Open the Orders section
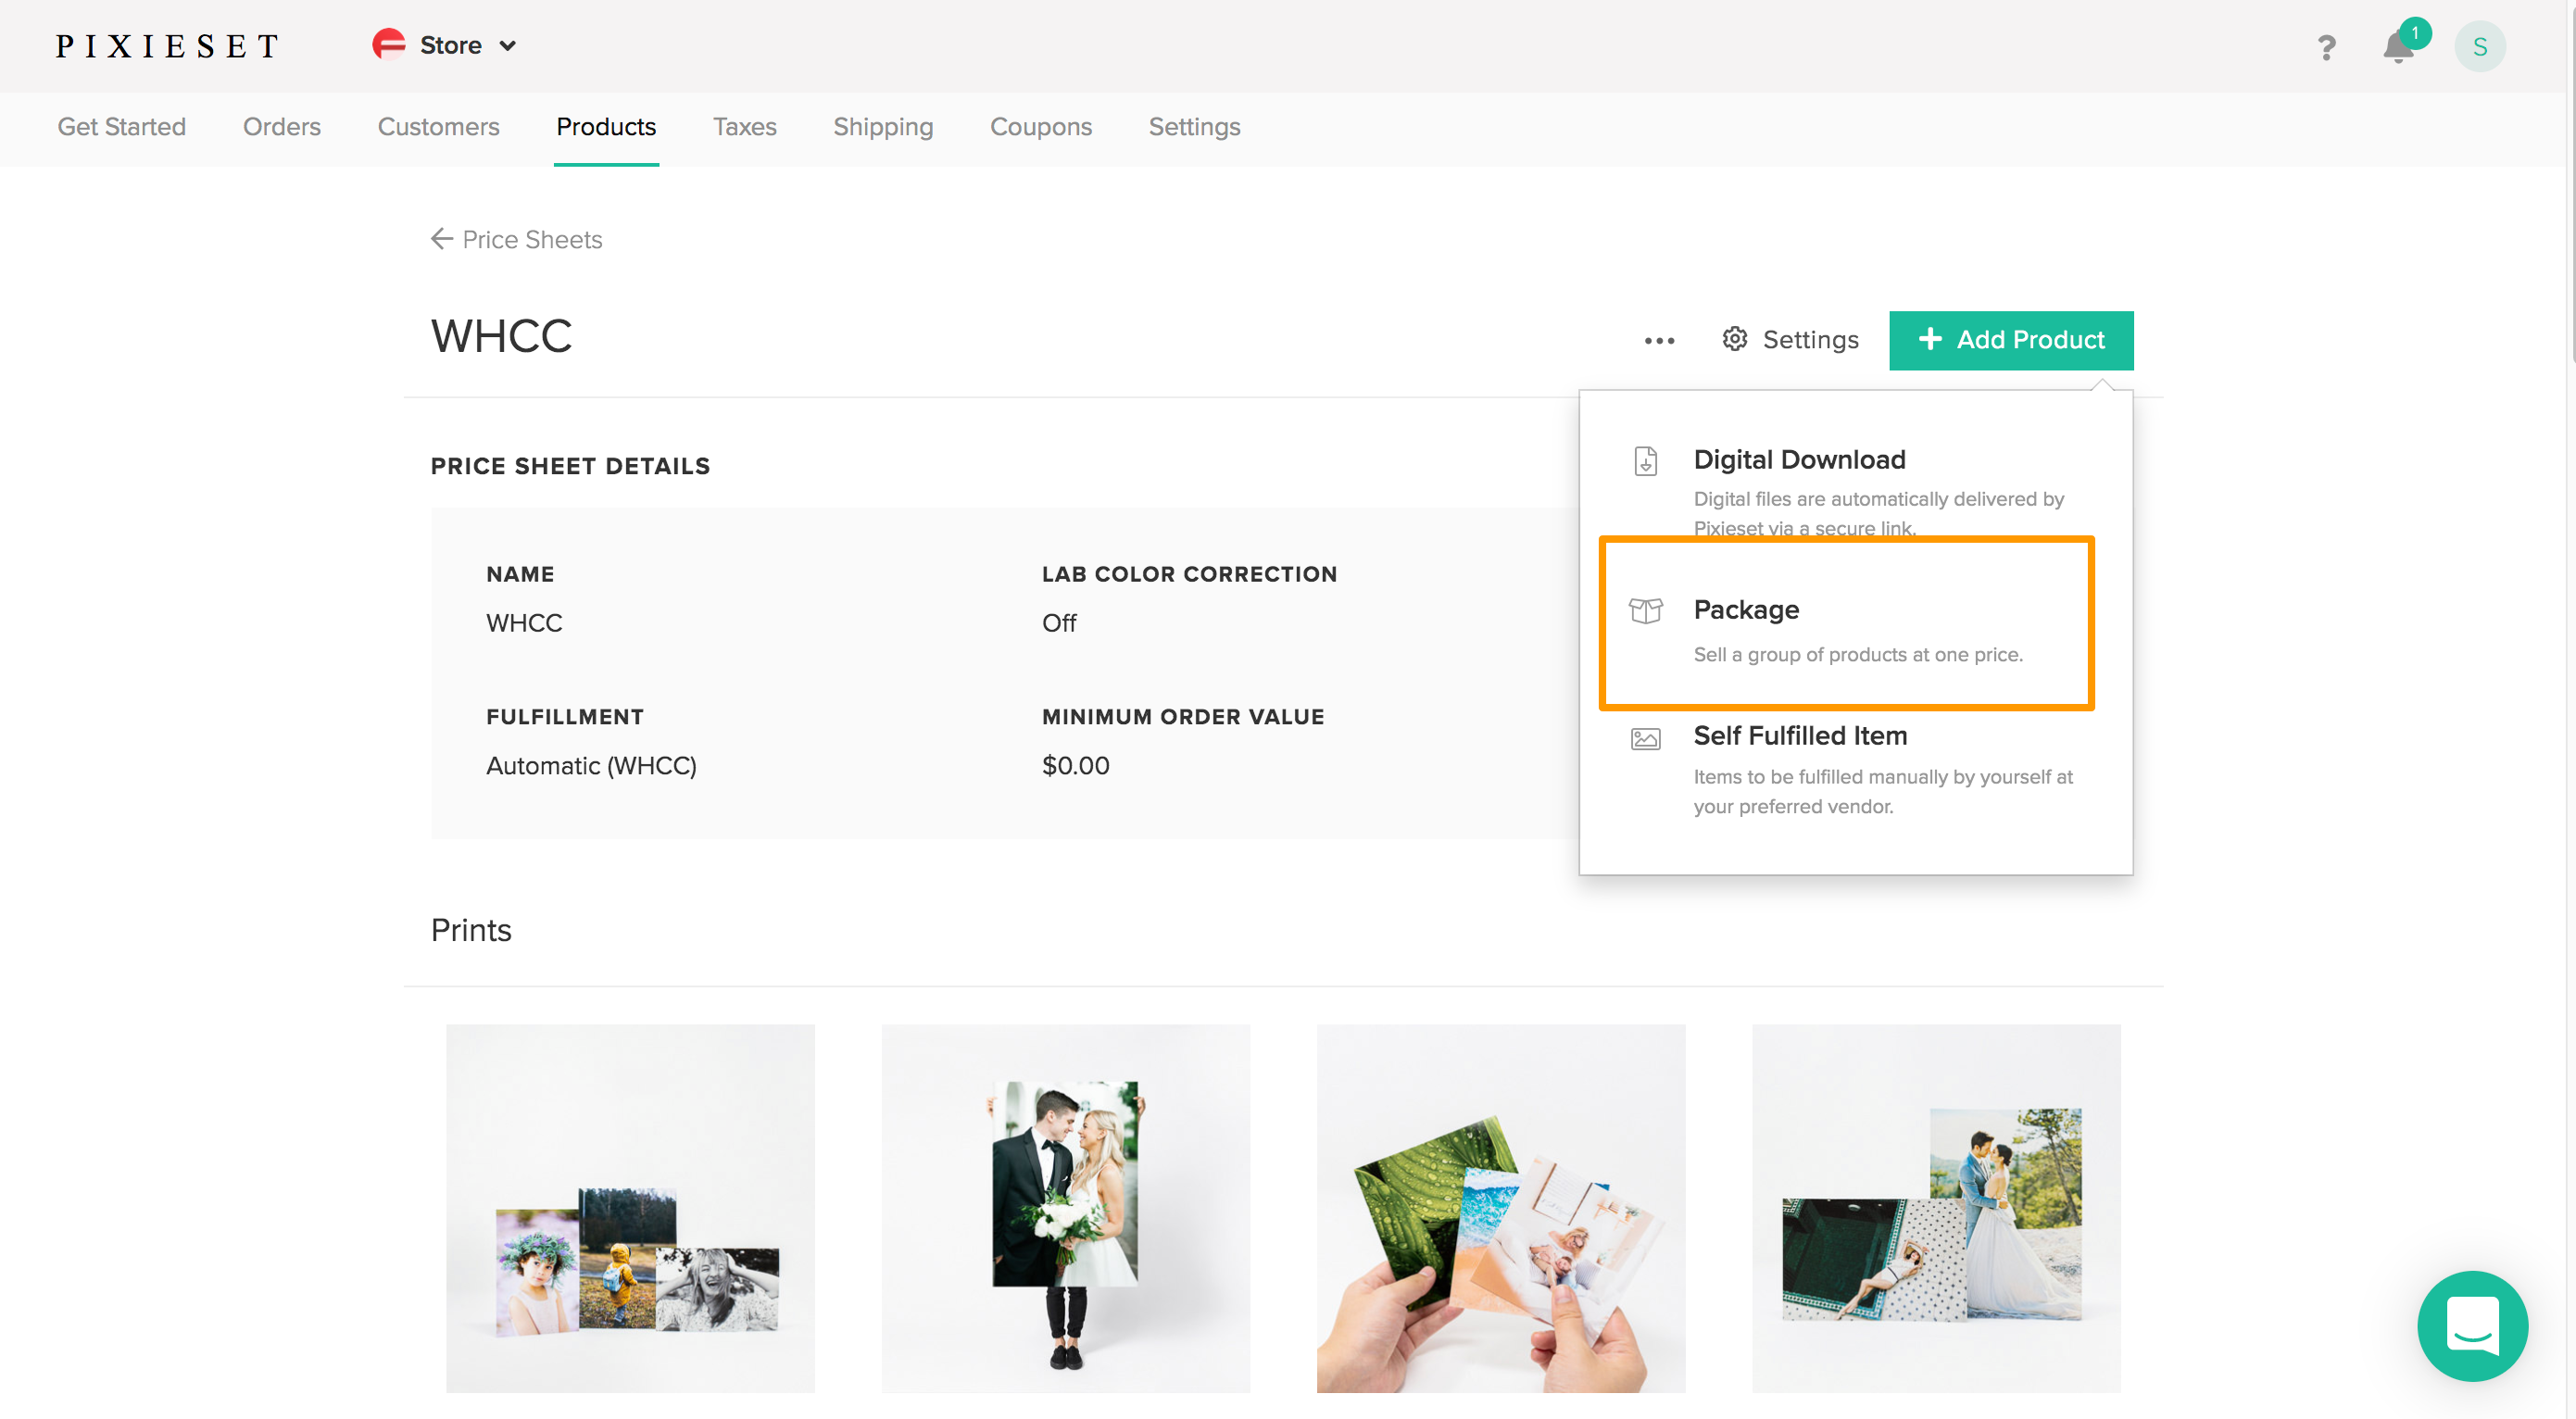 (282, 127)
